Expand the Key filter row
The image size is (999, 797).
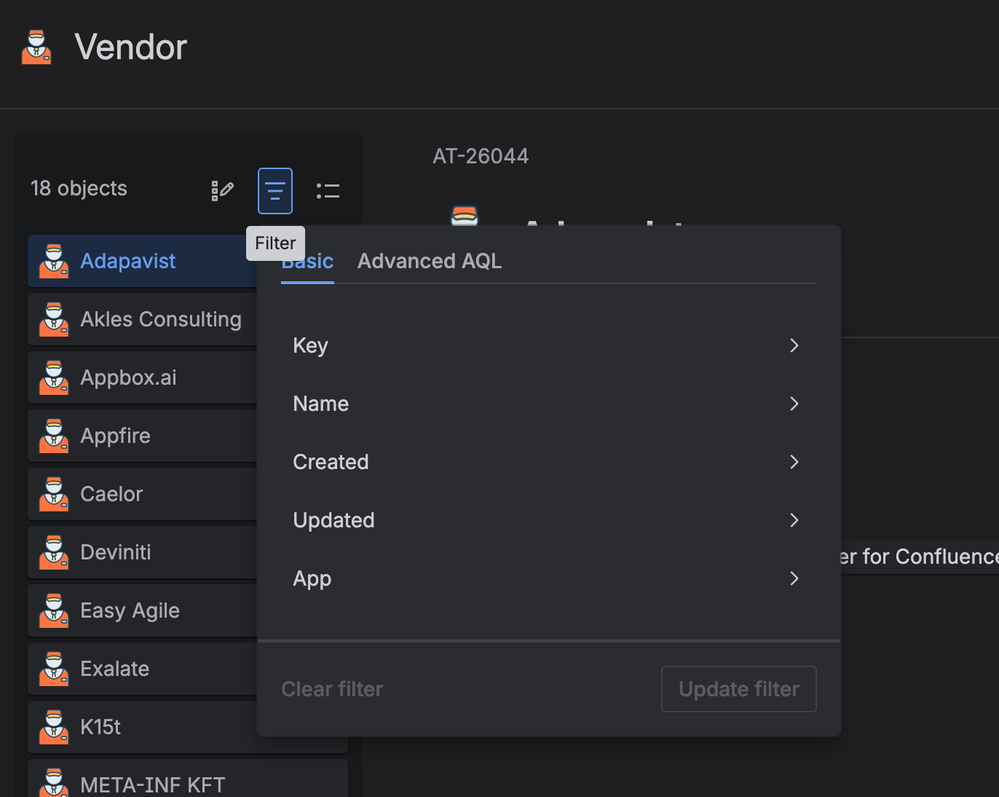pos(548,345)
